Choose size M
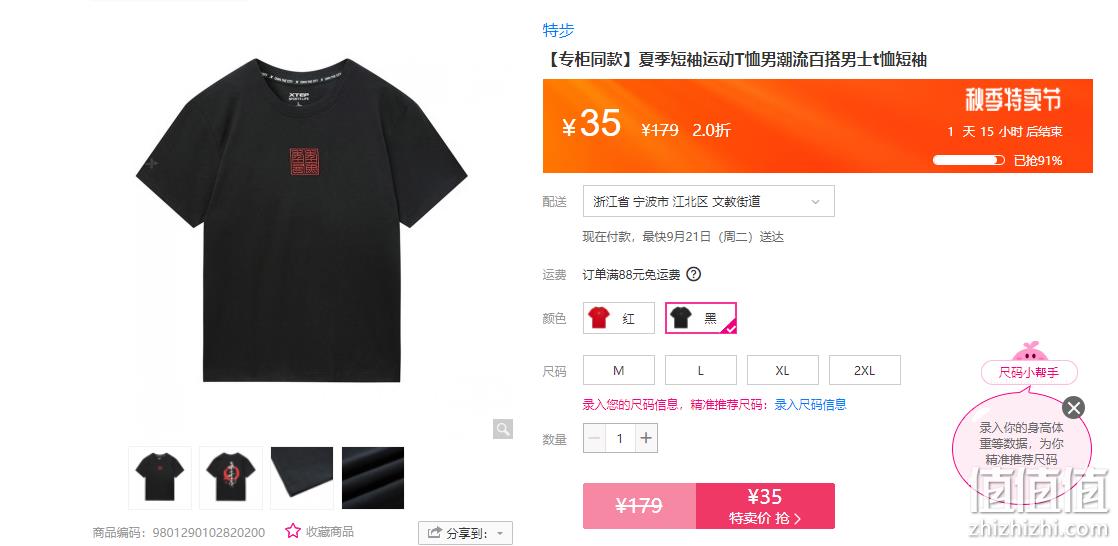The height and width of the screenshot is (546, 1118). [x=619, y=370]
